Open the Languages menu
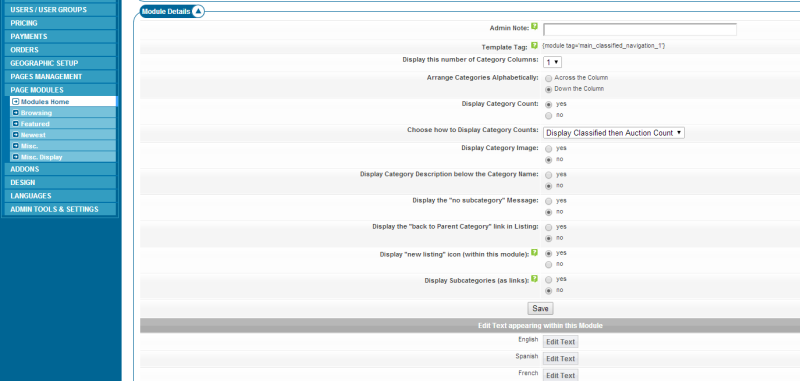 point(59,195)
